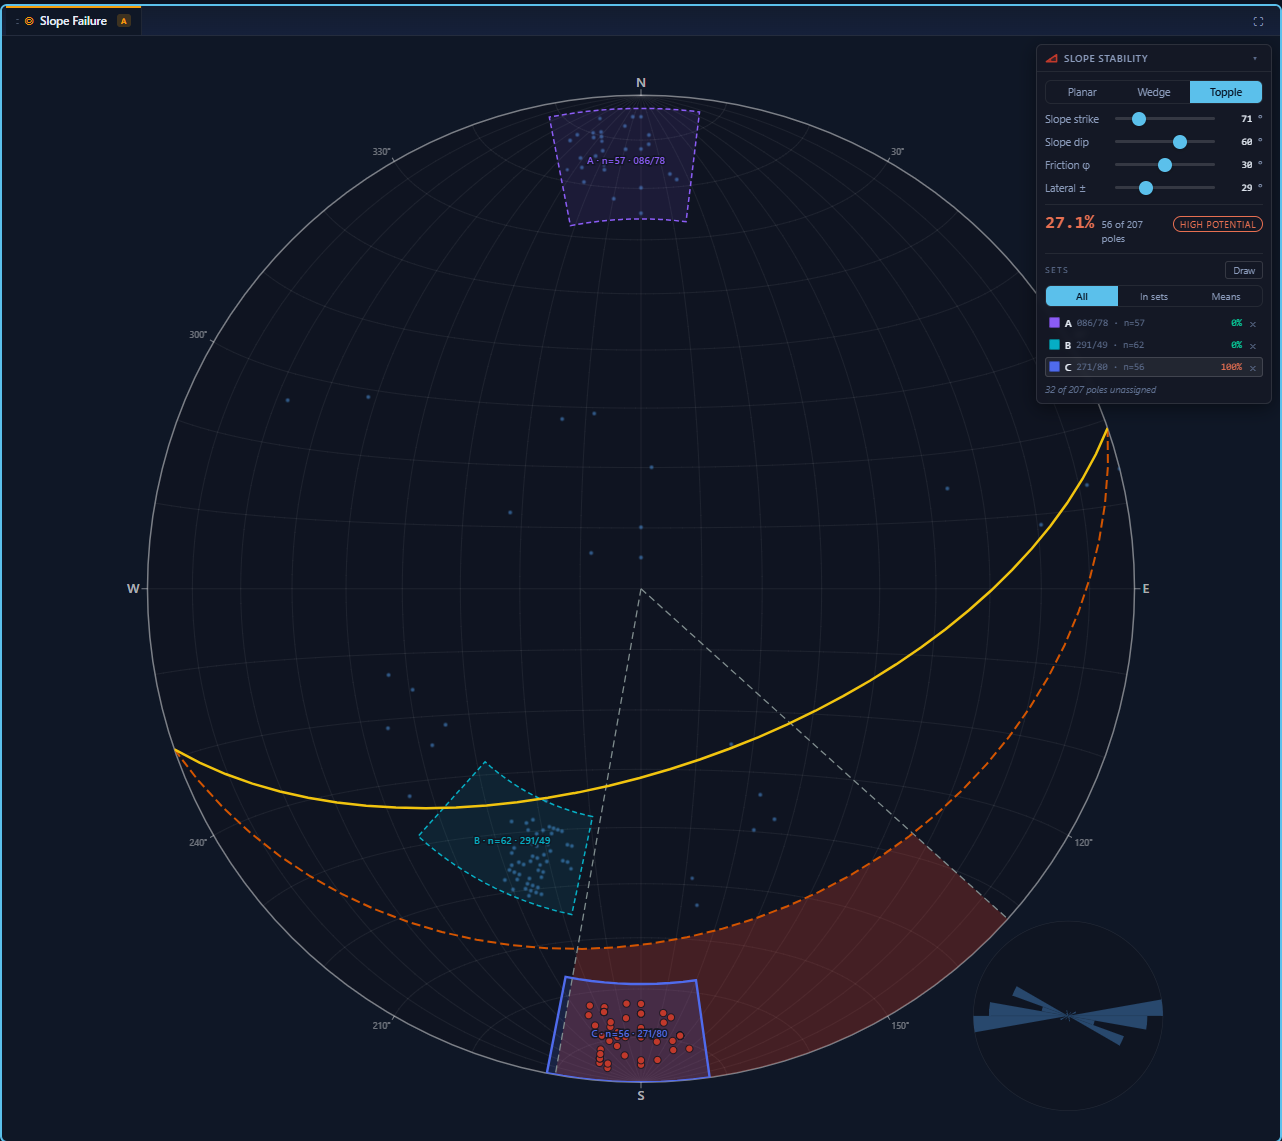This screenshot has width=1282, height=1141.
Task: Remove set A with its x icon
Action: [x=1253, y=323]
